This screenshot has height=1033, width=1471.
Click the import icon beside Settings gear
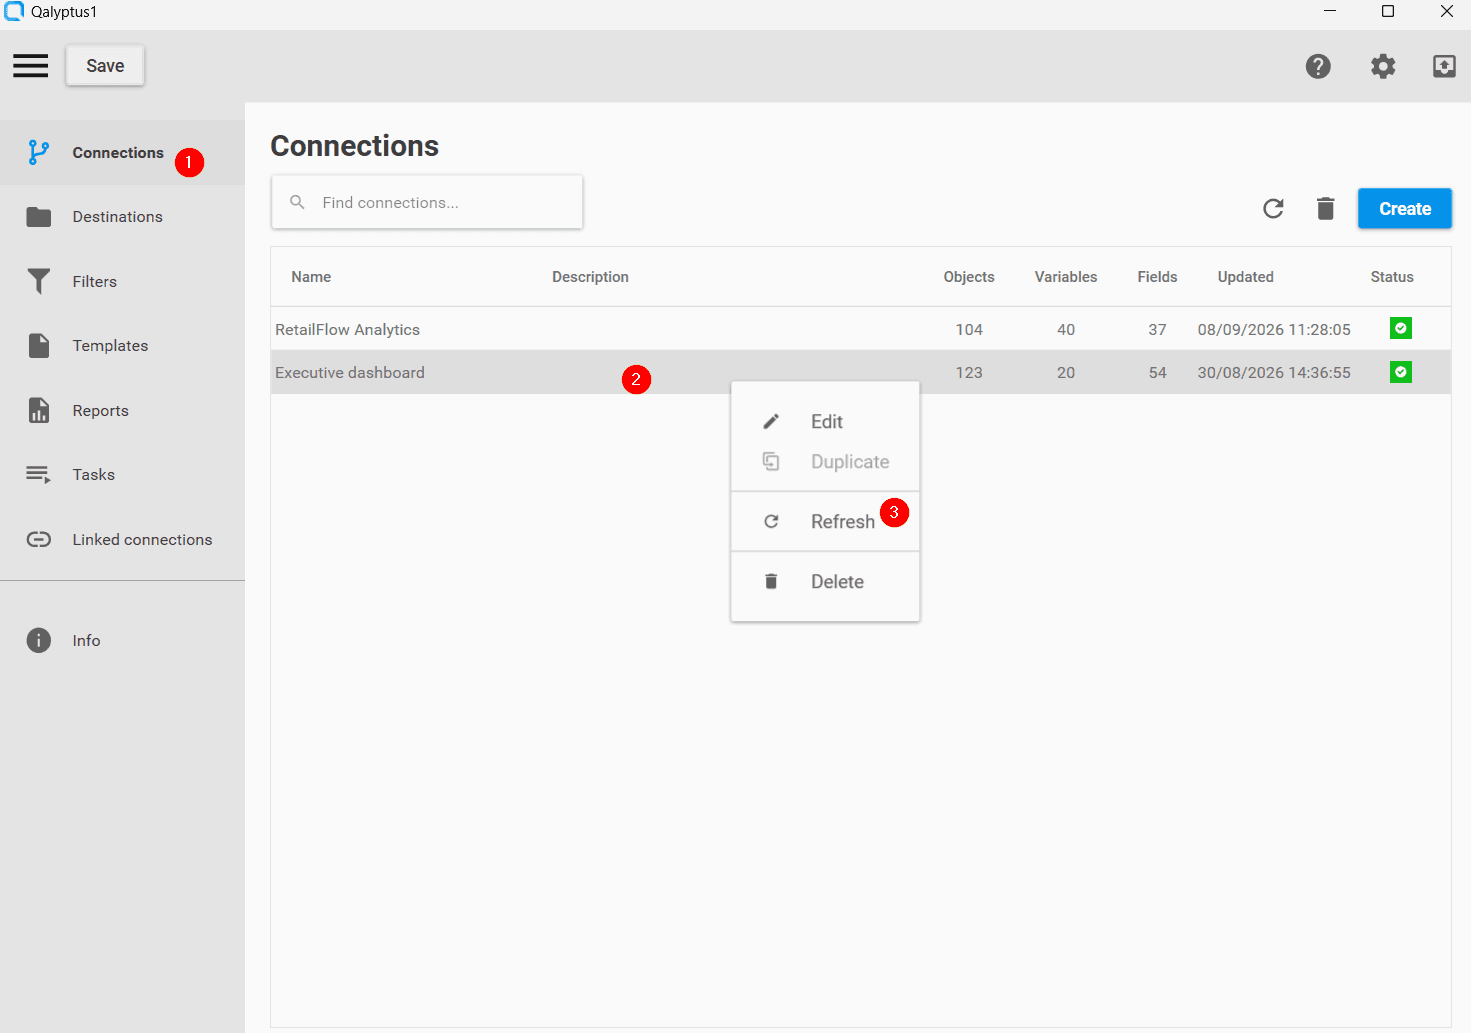[x=1444, y=66]
